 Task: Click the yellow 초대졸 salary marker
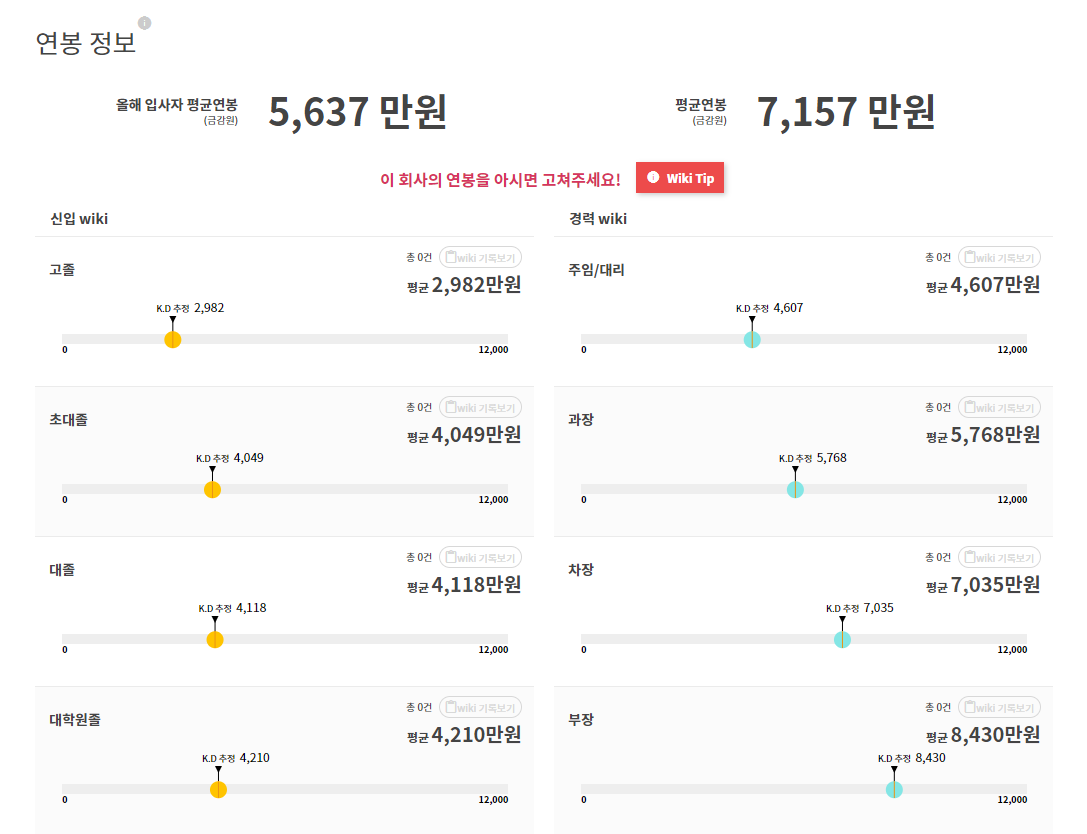[212, 489]
